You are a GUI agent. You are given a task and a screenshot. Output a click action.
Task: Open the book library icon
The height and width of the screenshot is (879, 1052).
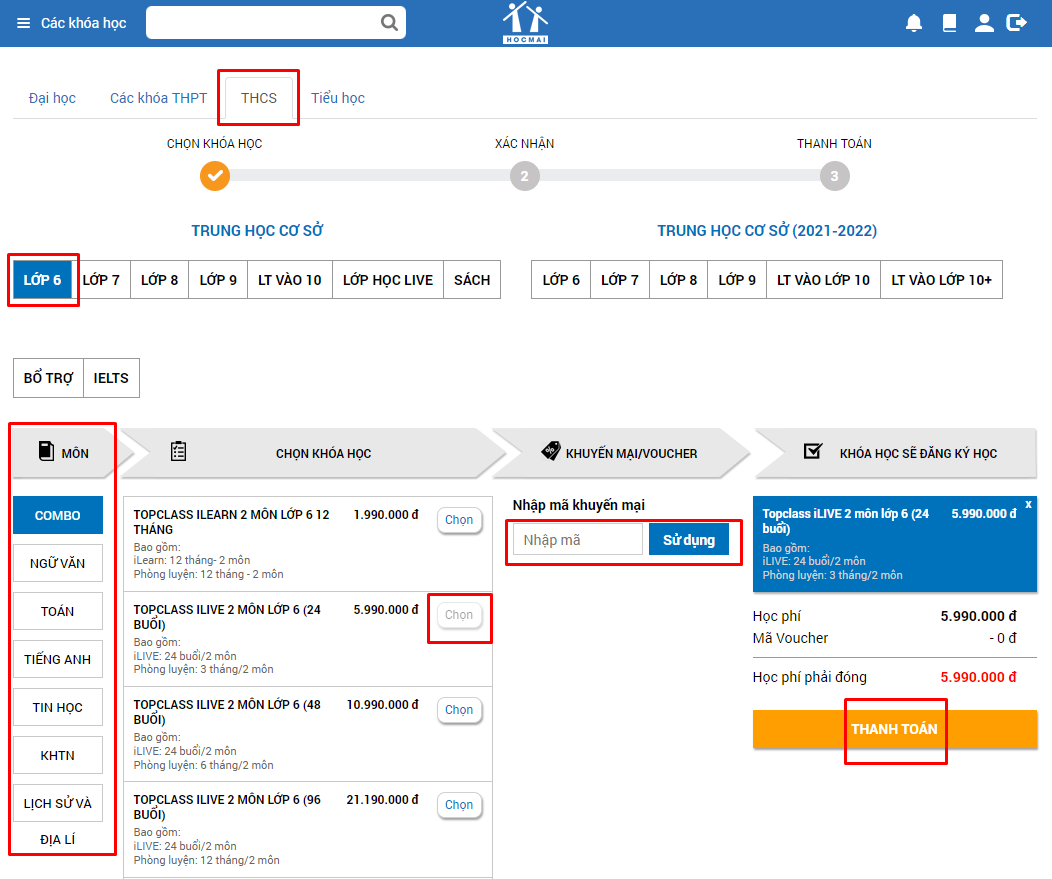point(949,23)
